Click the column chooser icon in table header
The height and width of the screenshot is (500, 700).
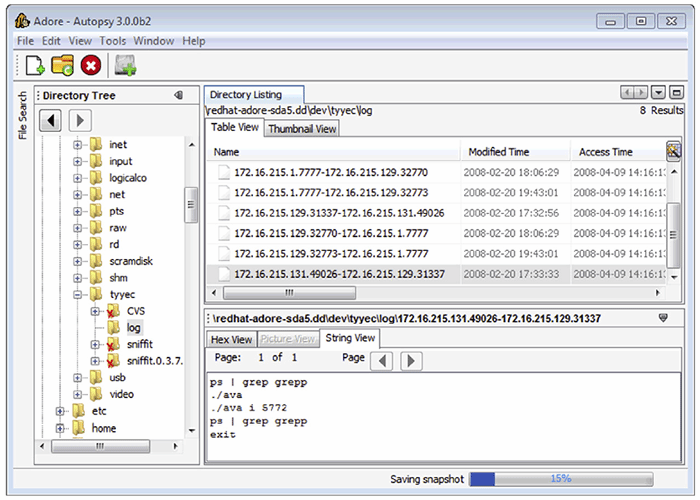(x=673, y=151)
